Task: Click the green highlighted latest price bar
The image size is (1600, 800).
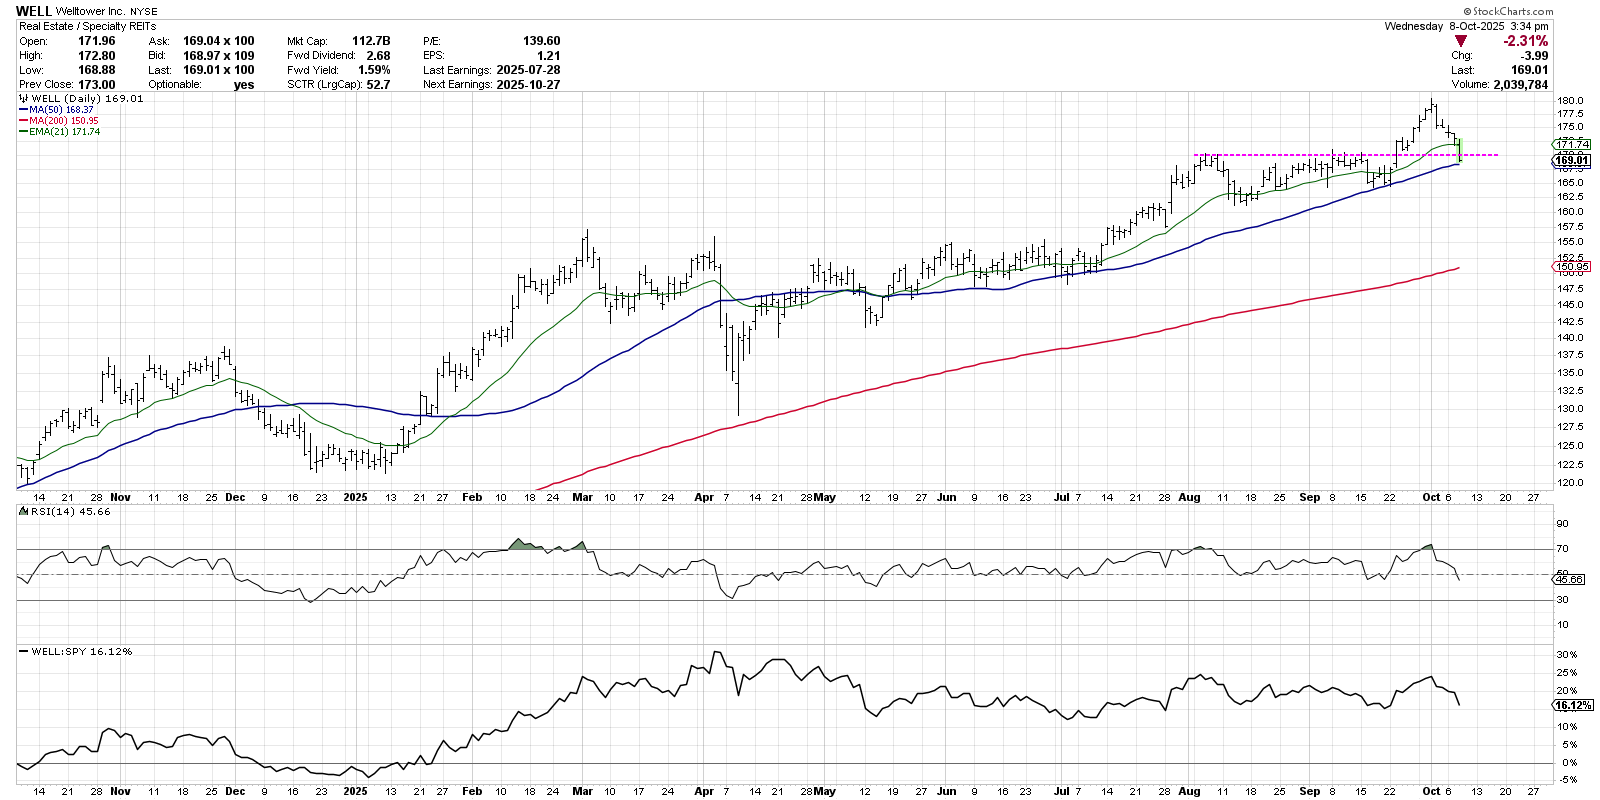Action: click(1461, 150)
